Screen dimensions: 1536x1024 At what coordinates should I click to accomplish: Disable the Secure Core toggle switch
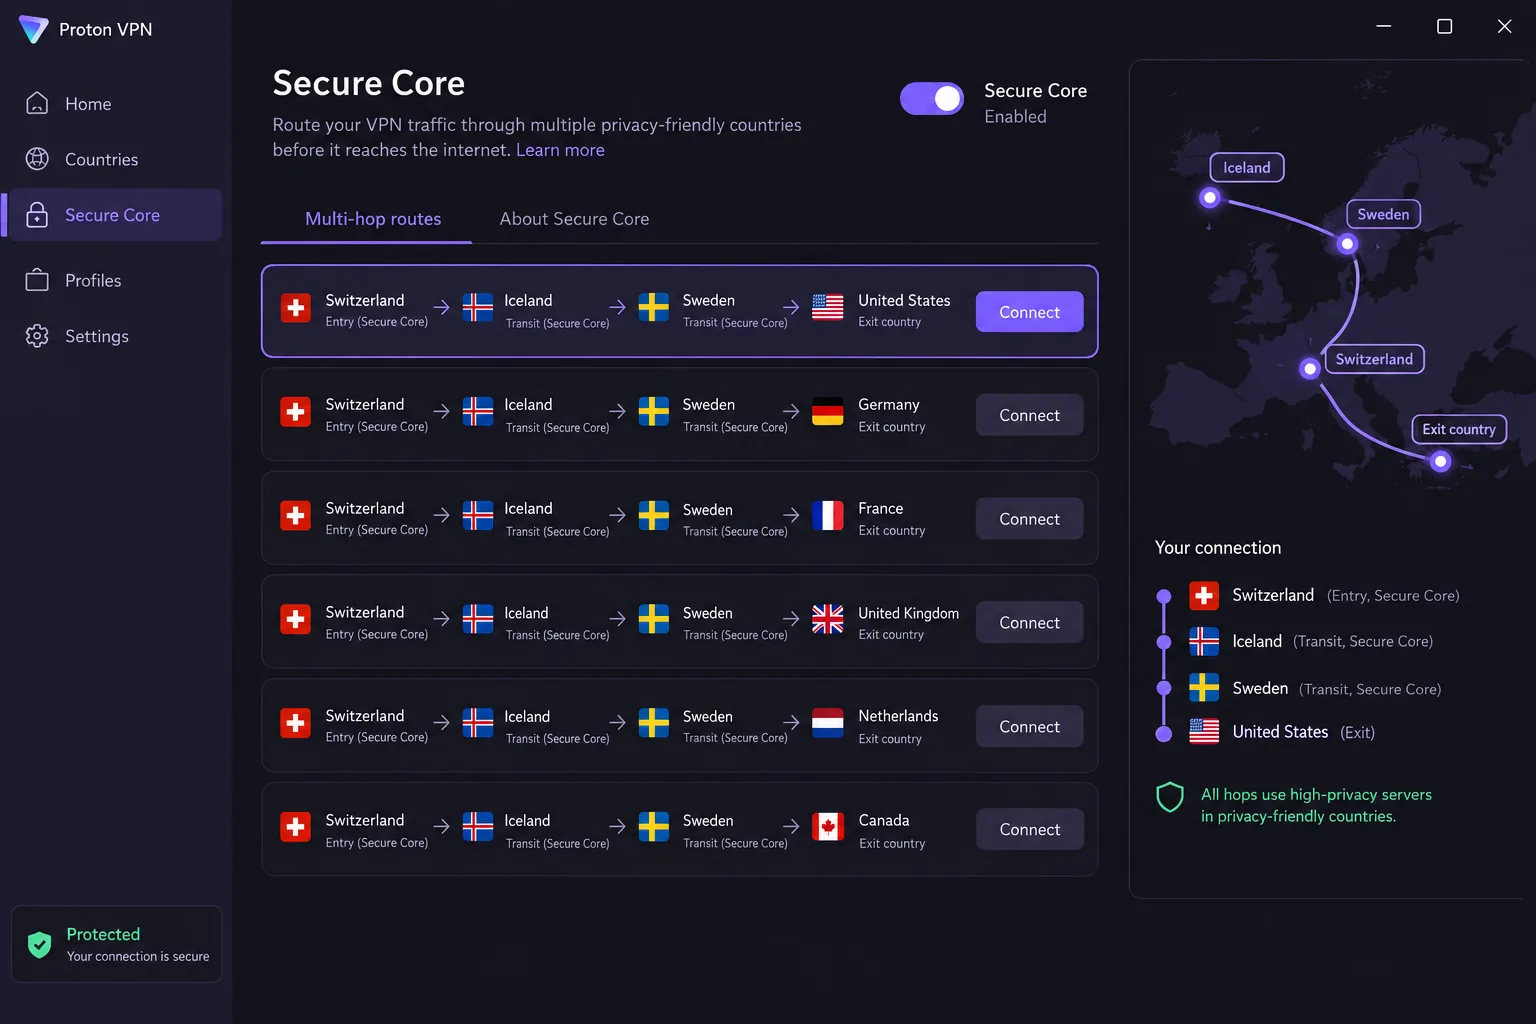[x=932, y=99]
